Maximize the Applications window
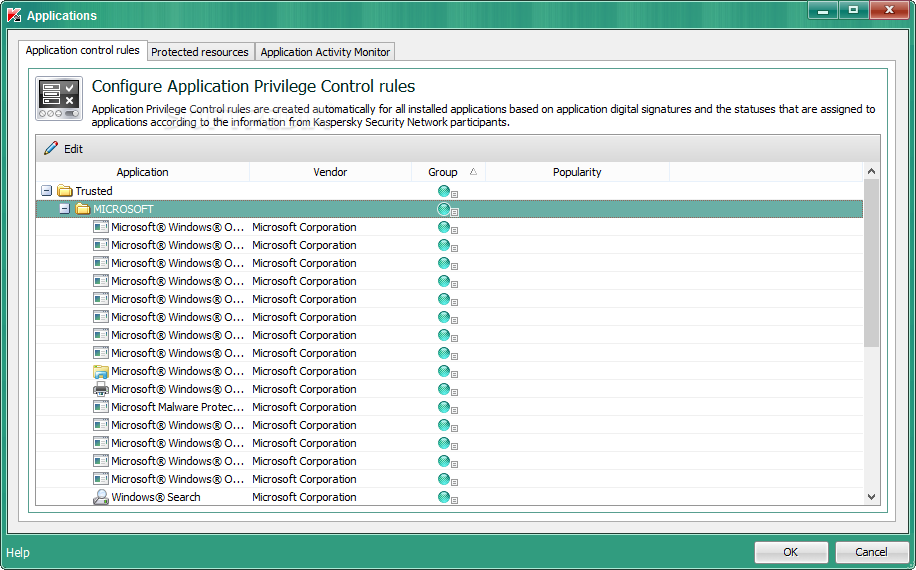 click(853, 10)
